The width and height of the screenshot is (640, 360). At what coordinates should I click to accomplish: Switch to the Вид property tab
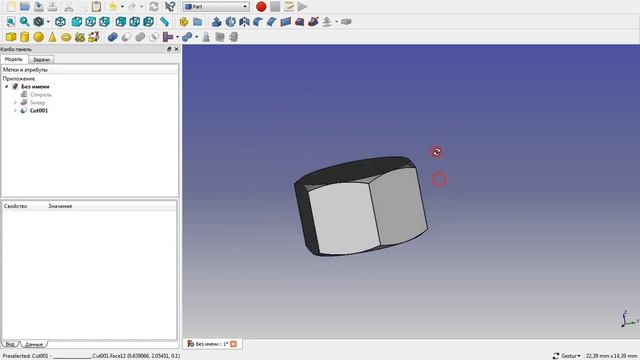(x=10, y=344)
